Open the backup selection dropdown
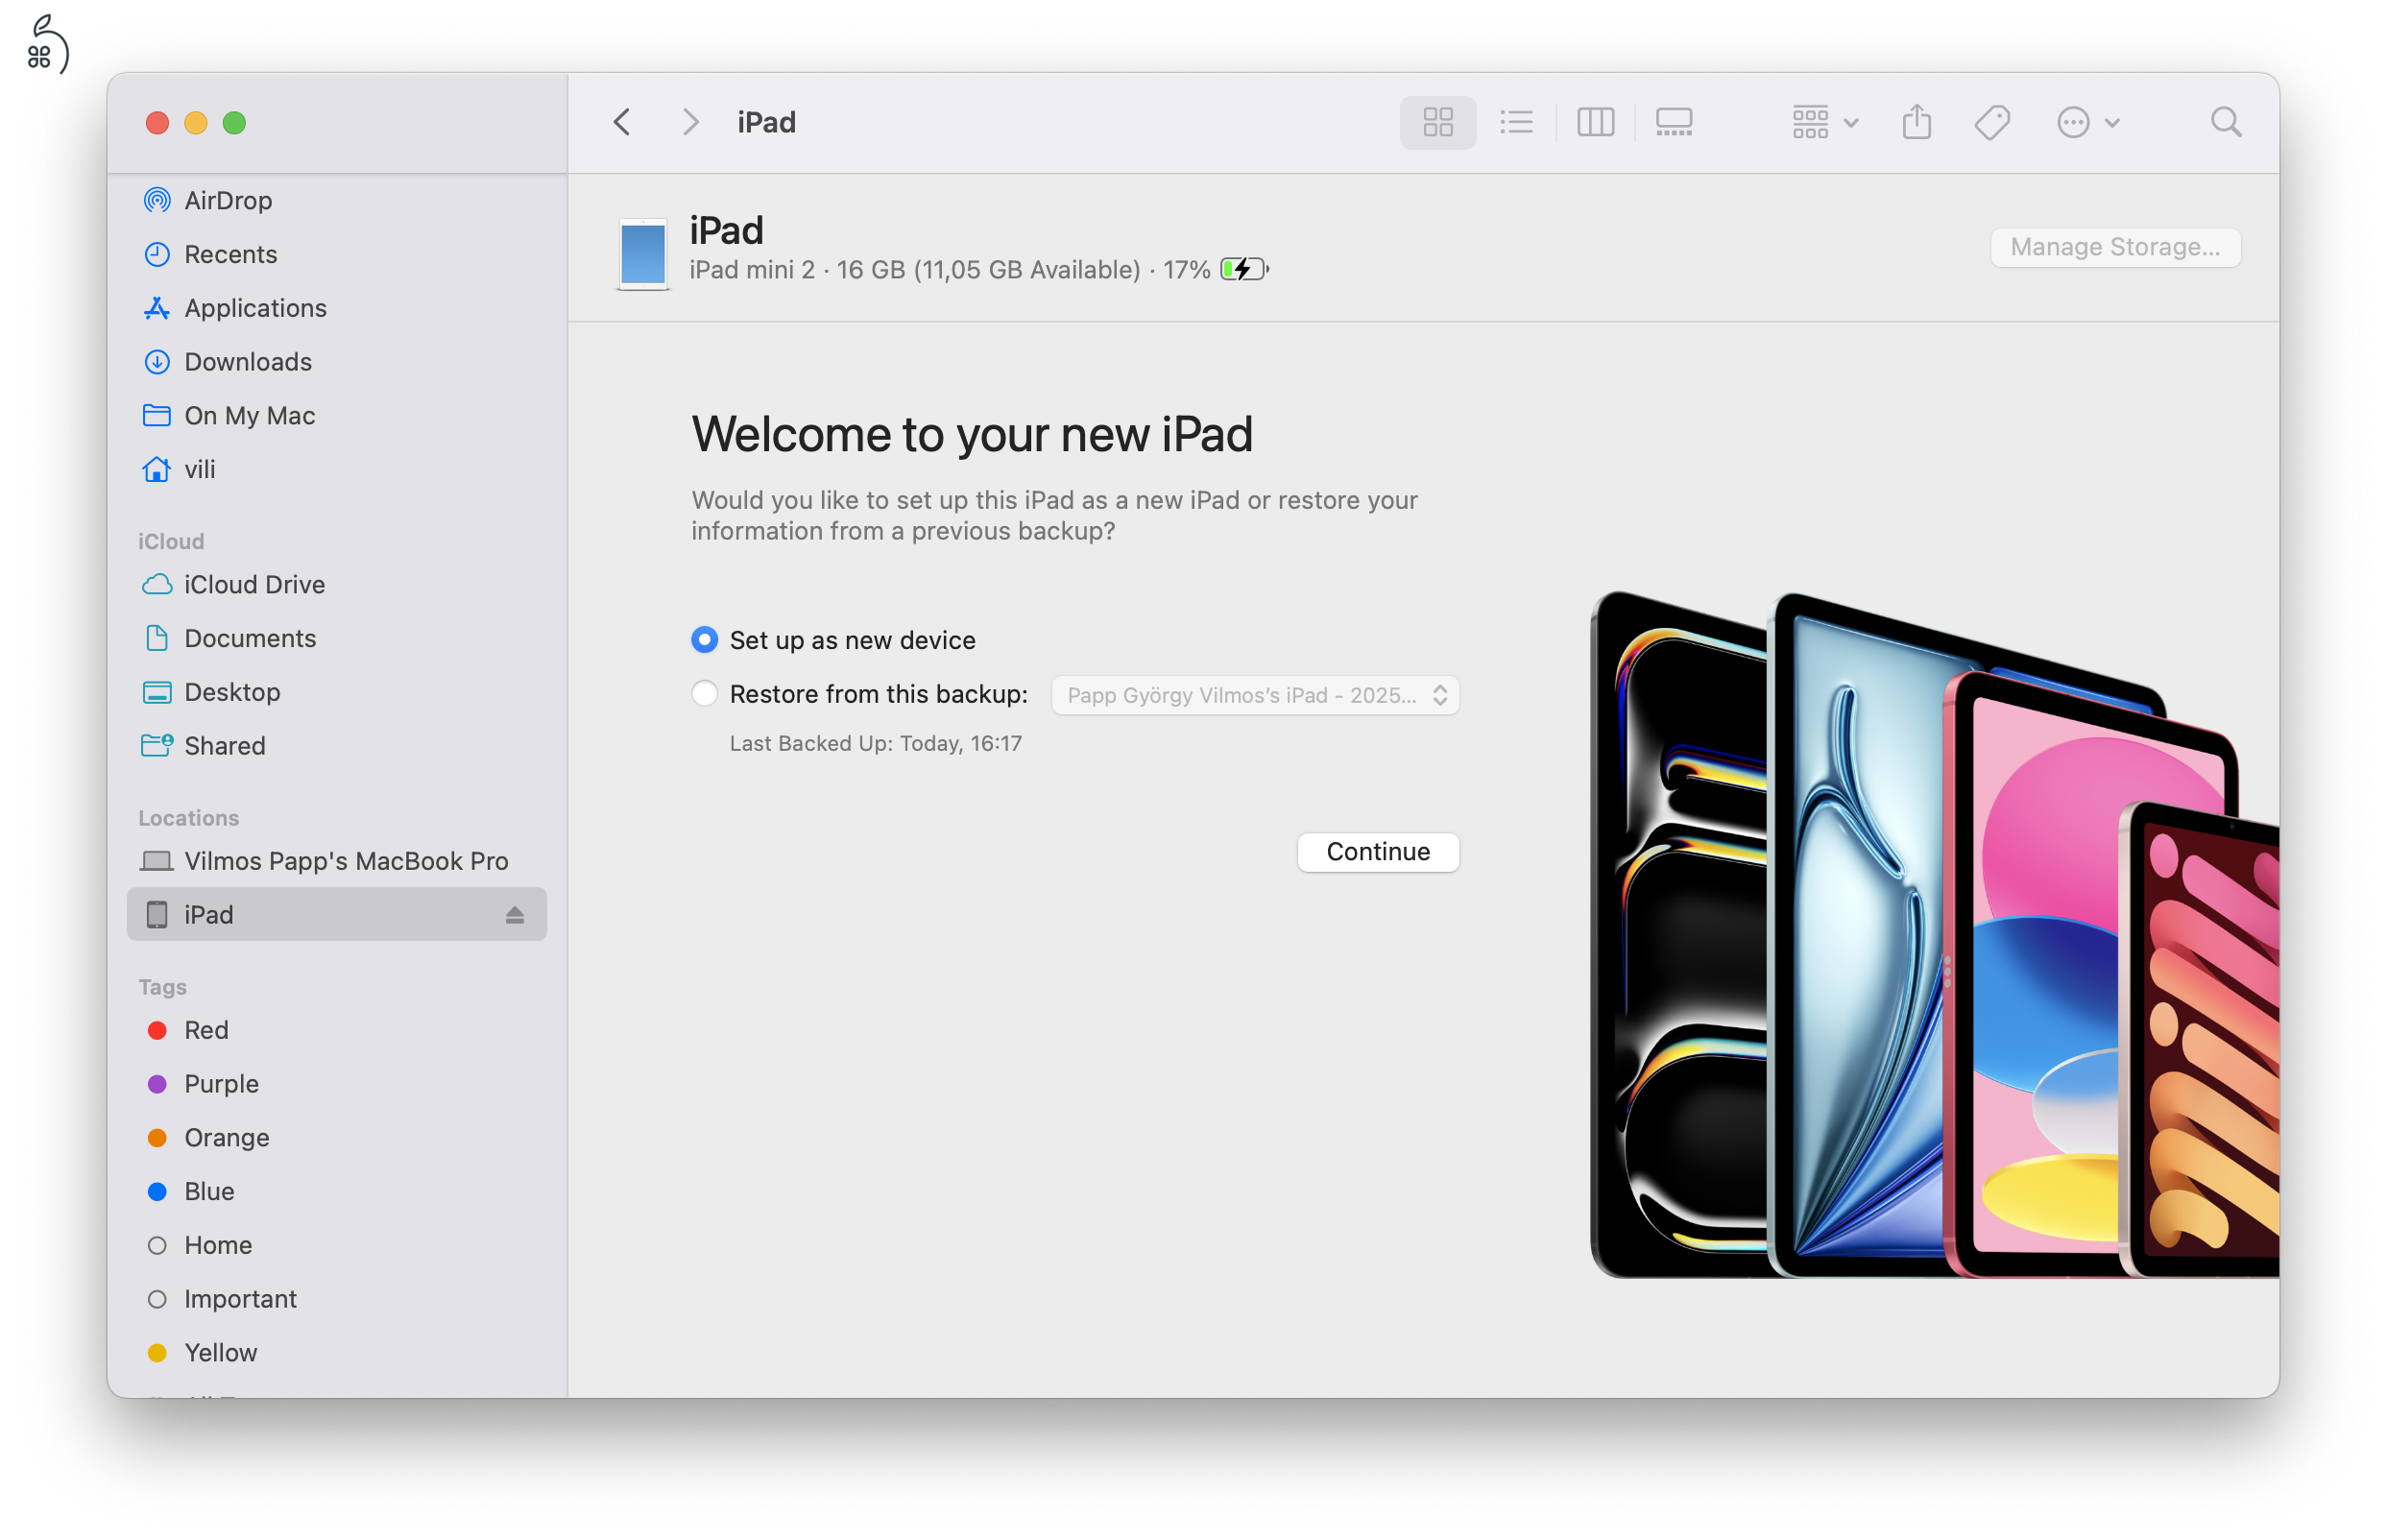The image size is (2387, 1540). [1255, 695]
